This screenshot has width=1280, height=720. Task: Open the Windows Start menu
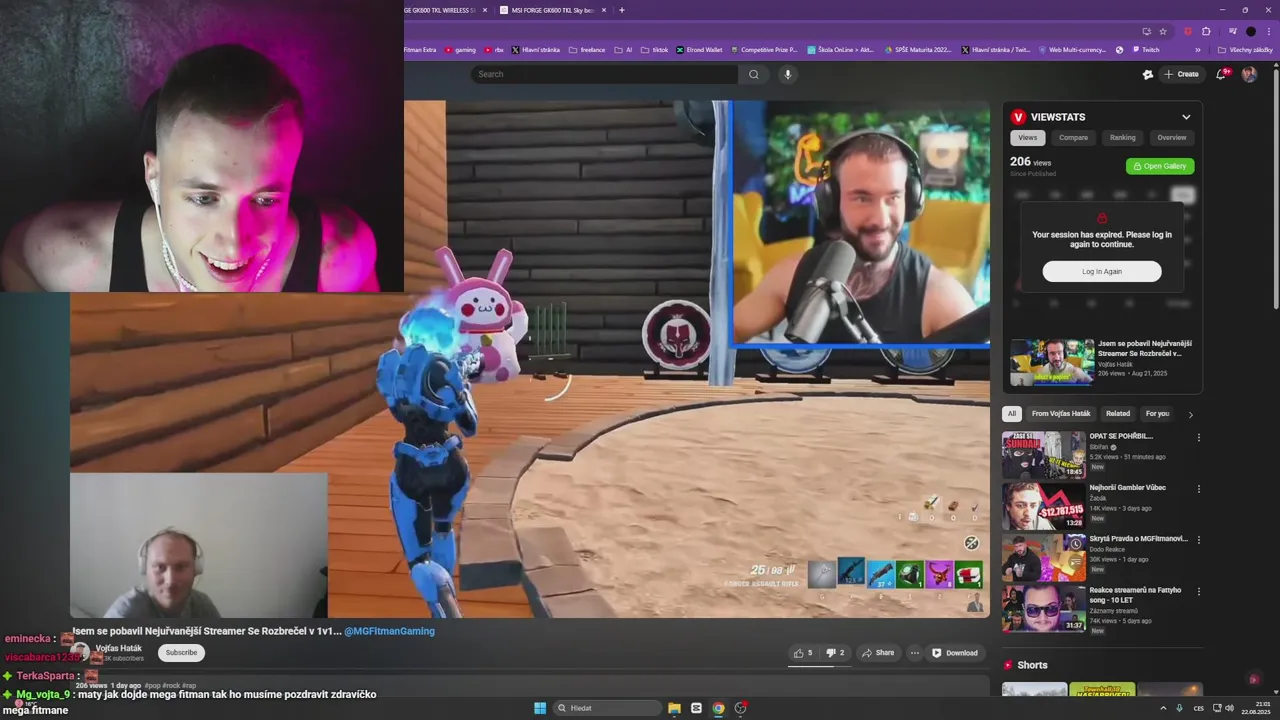click(x=540, y=708)
